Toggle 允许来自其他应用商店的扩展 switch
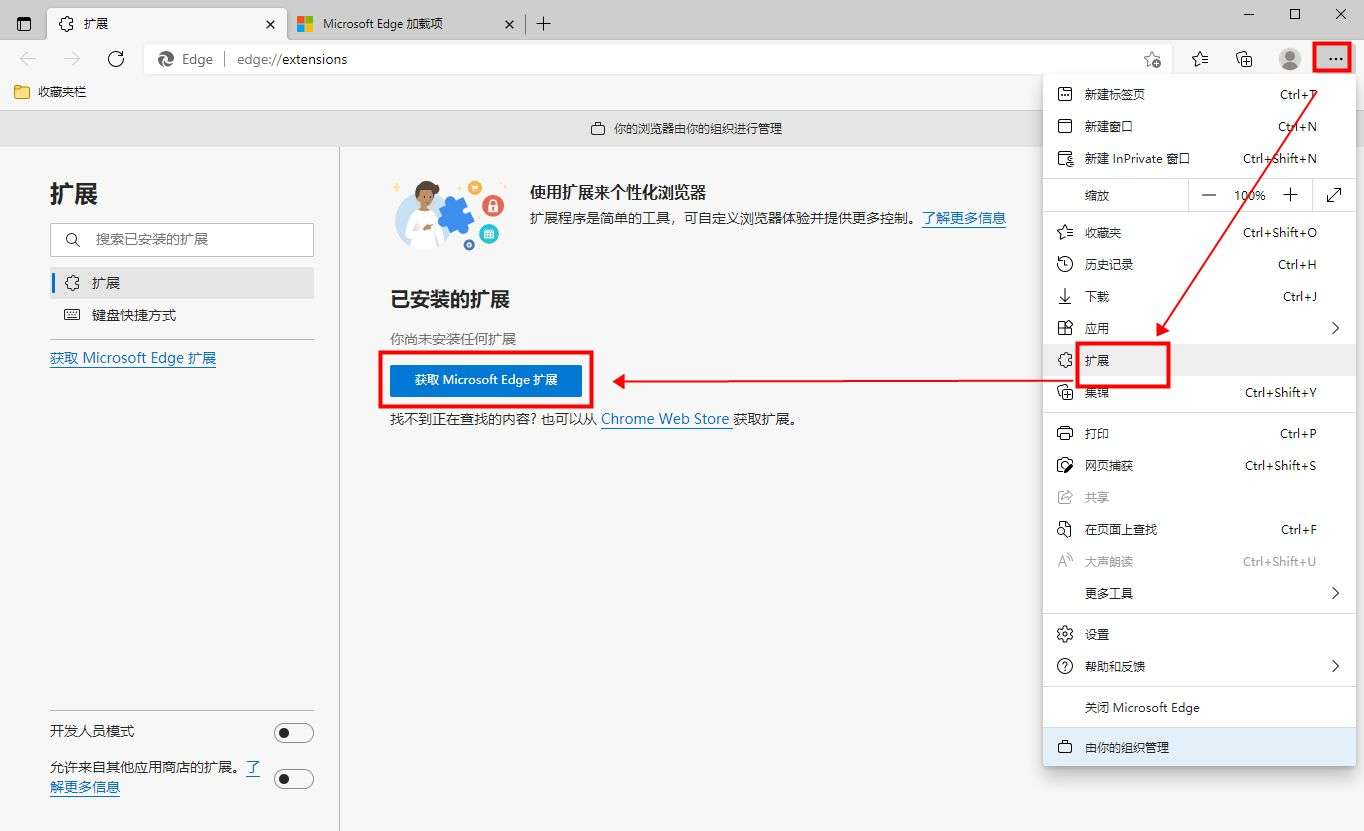Screen dimensions: 1364x831 [x=294, y=778]
